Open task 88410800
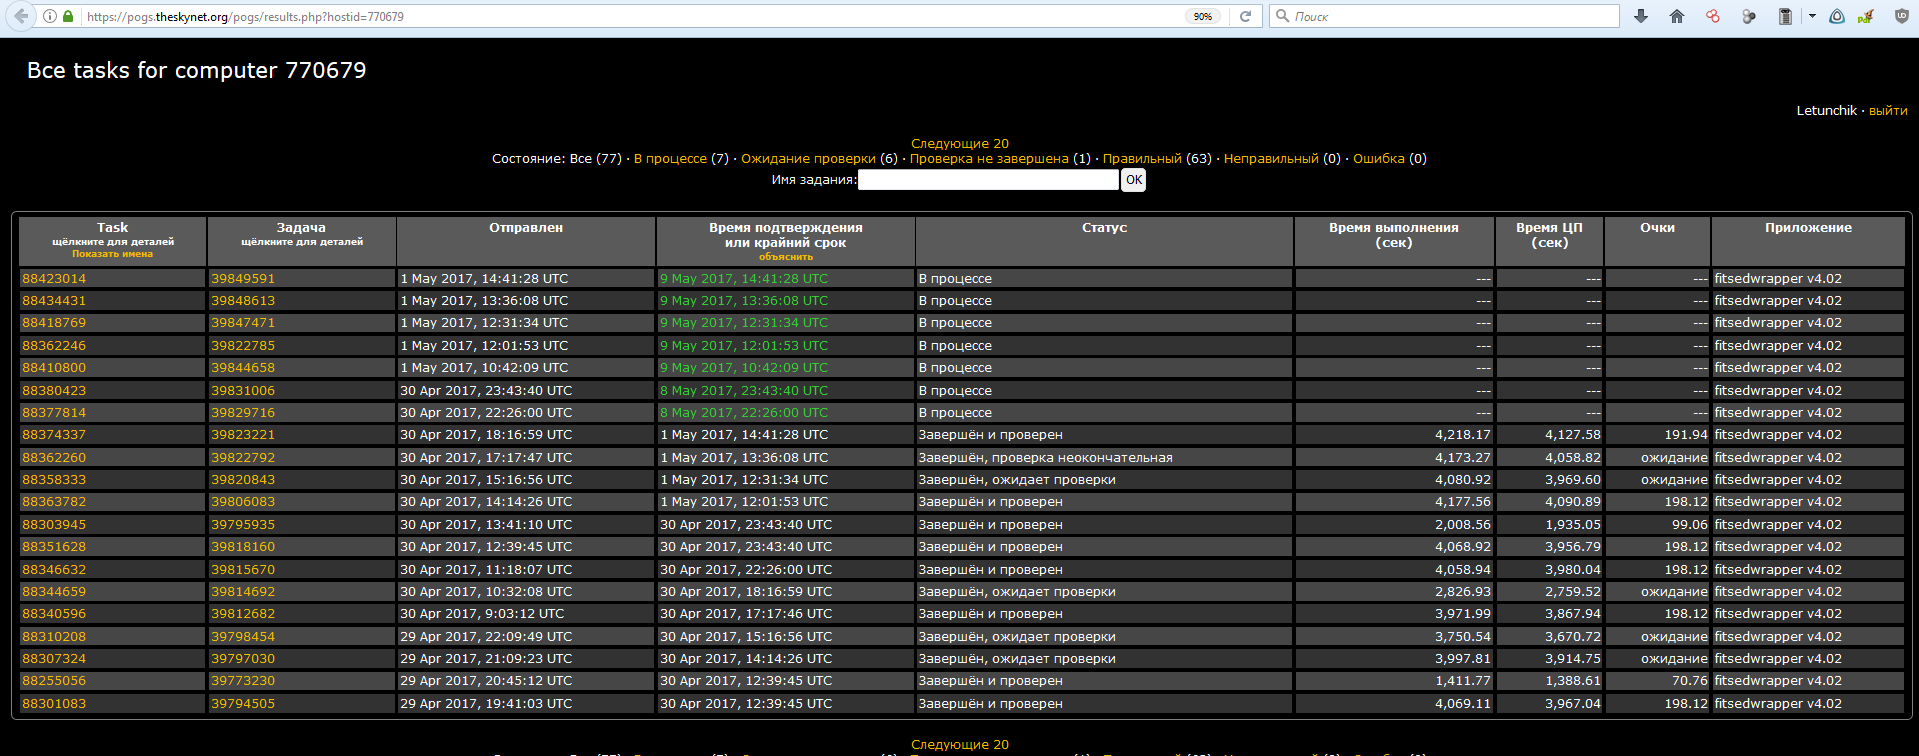This screenshot has height=756, width=1919. [54, 367]
